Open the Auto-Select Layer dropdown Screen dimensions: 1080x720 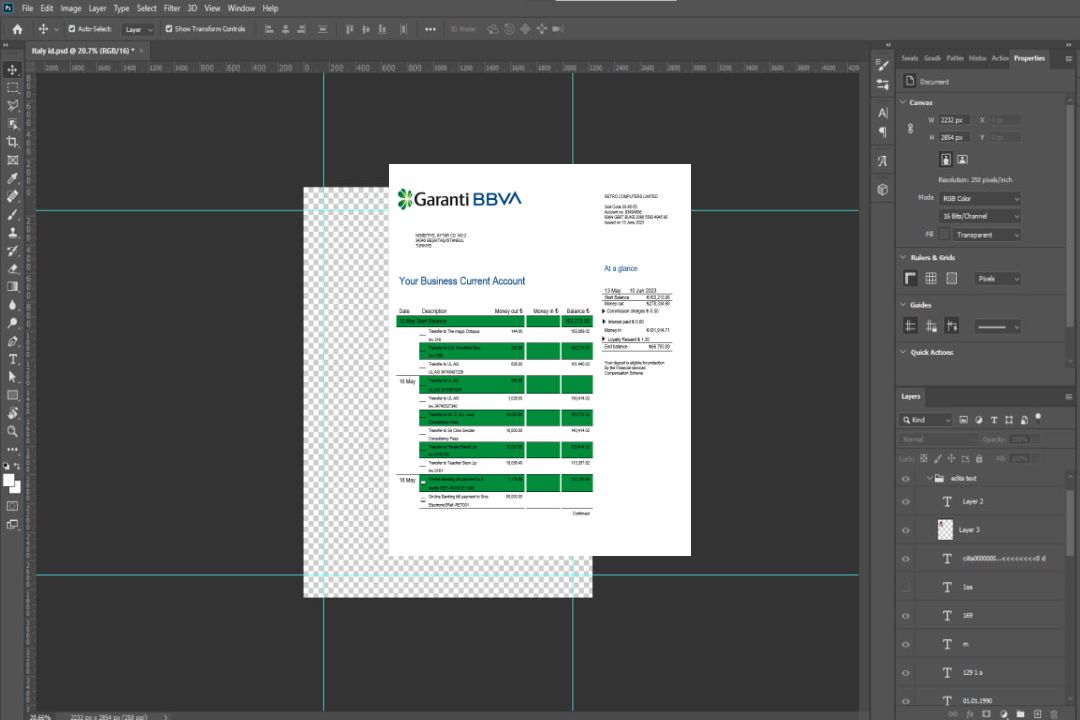coord(138,30)
